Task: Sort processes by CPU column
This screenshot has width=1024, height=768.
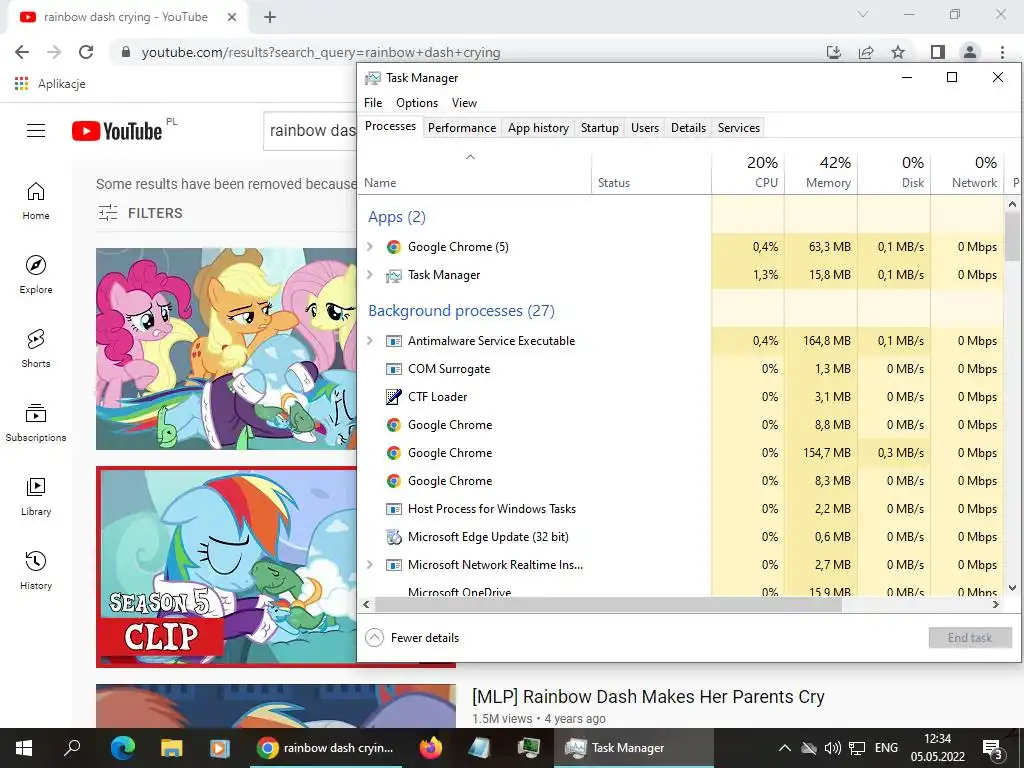Action: (x=748, y=173)
